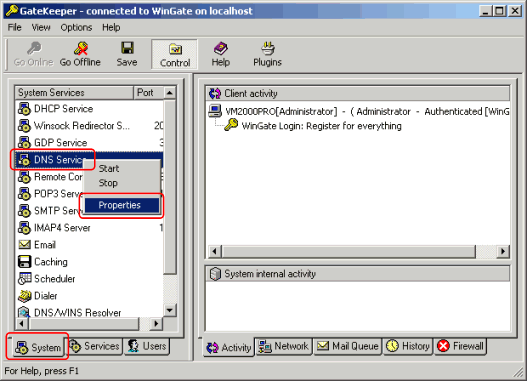Viewport: 527px width, 381px height.
Task: Open the Plugins toolbar icon
Action: [x=268, y=48]
